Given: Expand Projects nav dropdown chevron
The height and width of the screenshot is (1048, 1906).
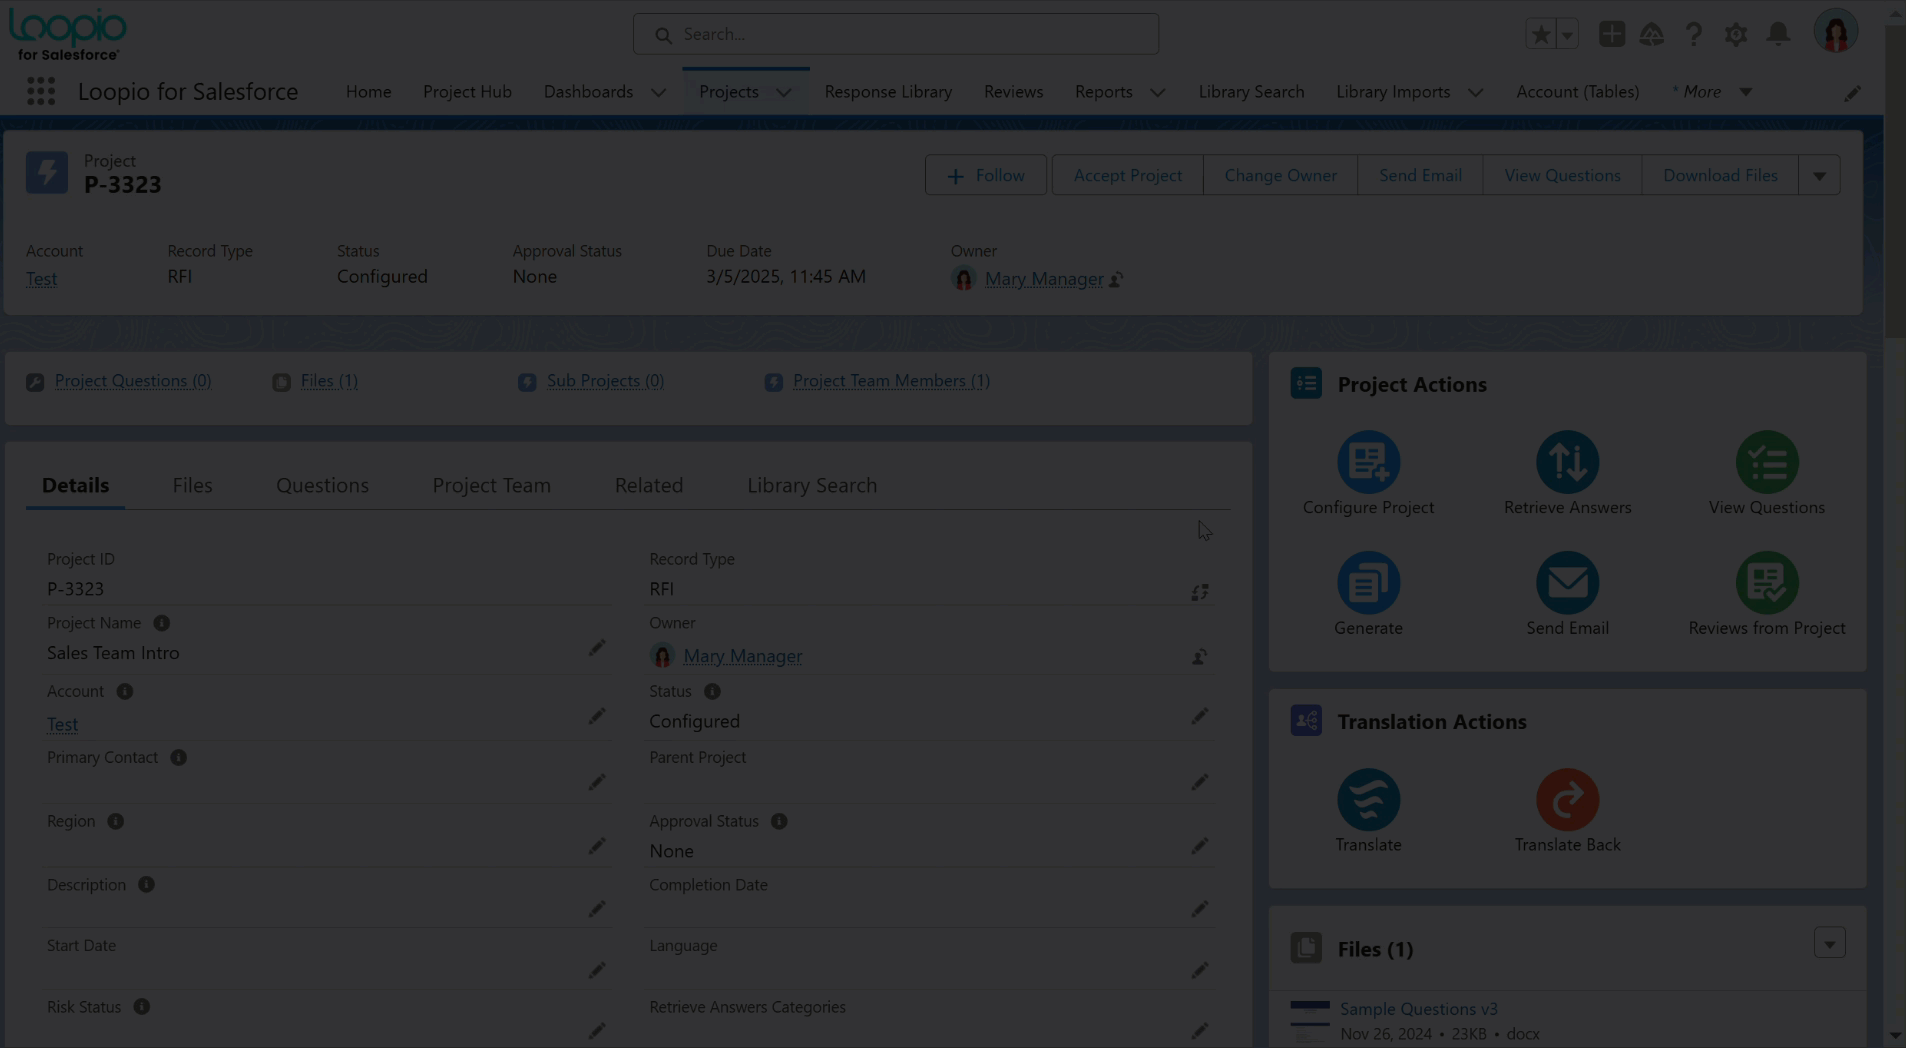Looking at the screenshot, I should coord(784,92).
